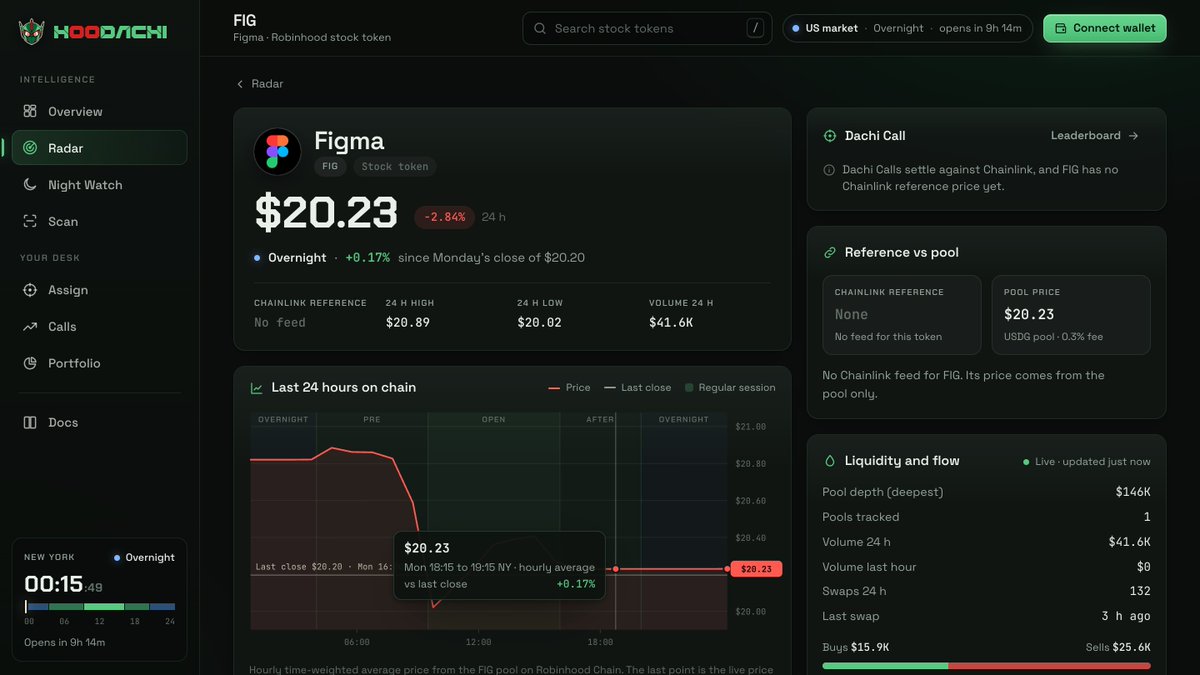Click the Chainlink Reference None card

tap(902, 315)
